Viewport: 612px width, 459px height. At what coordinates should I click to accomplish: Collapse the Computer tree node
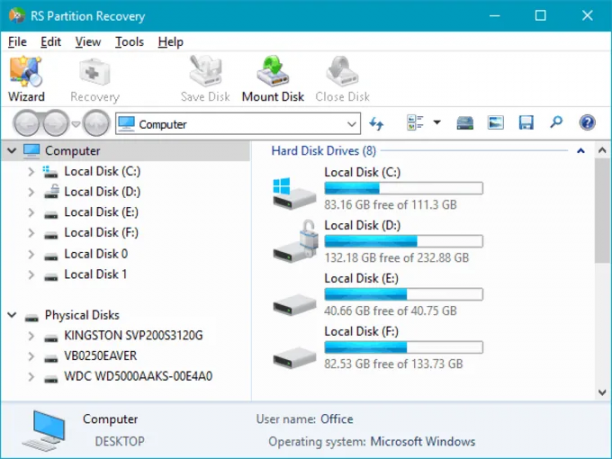[x=12, y=151]
